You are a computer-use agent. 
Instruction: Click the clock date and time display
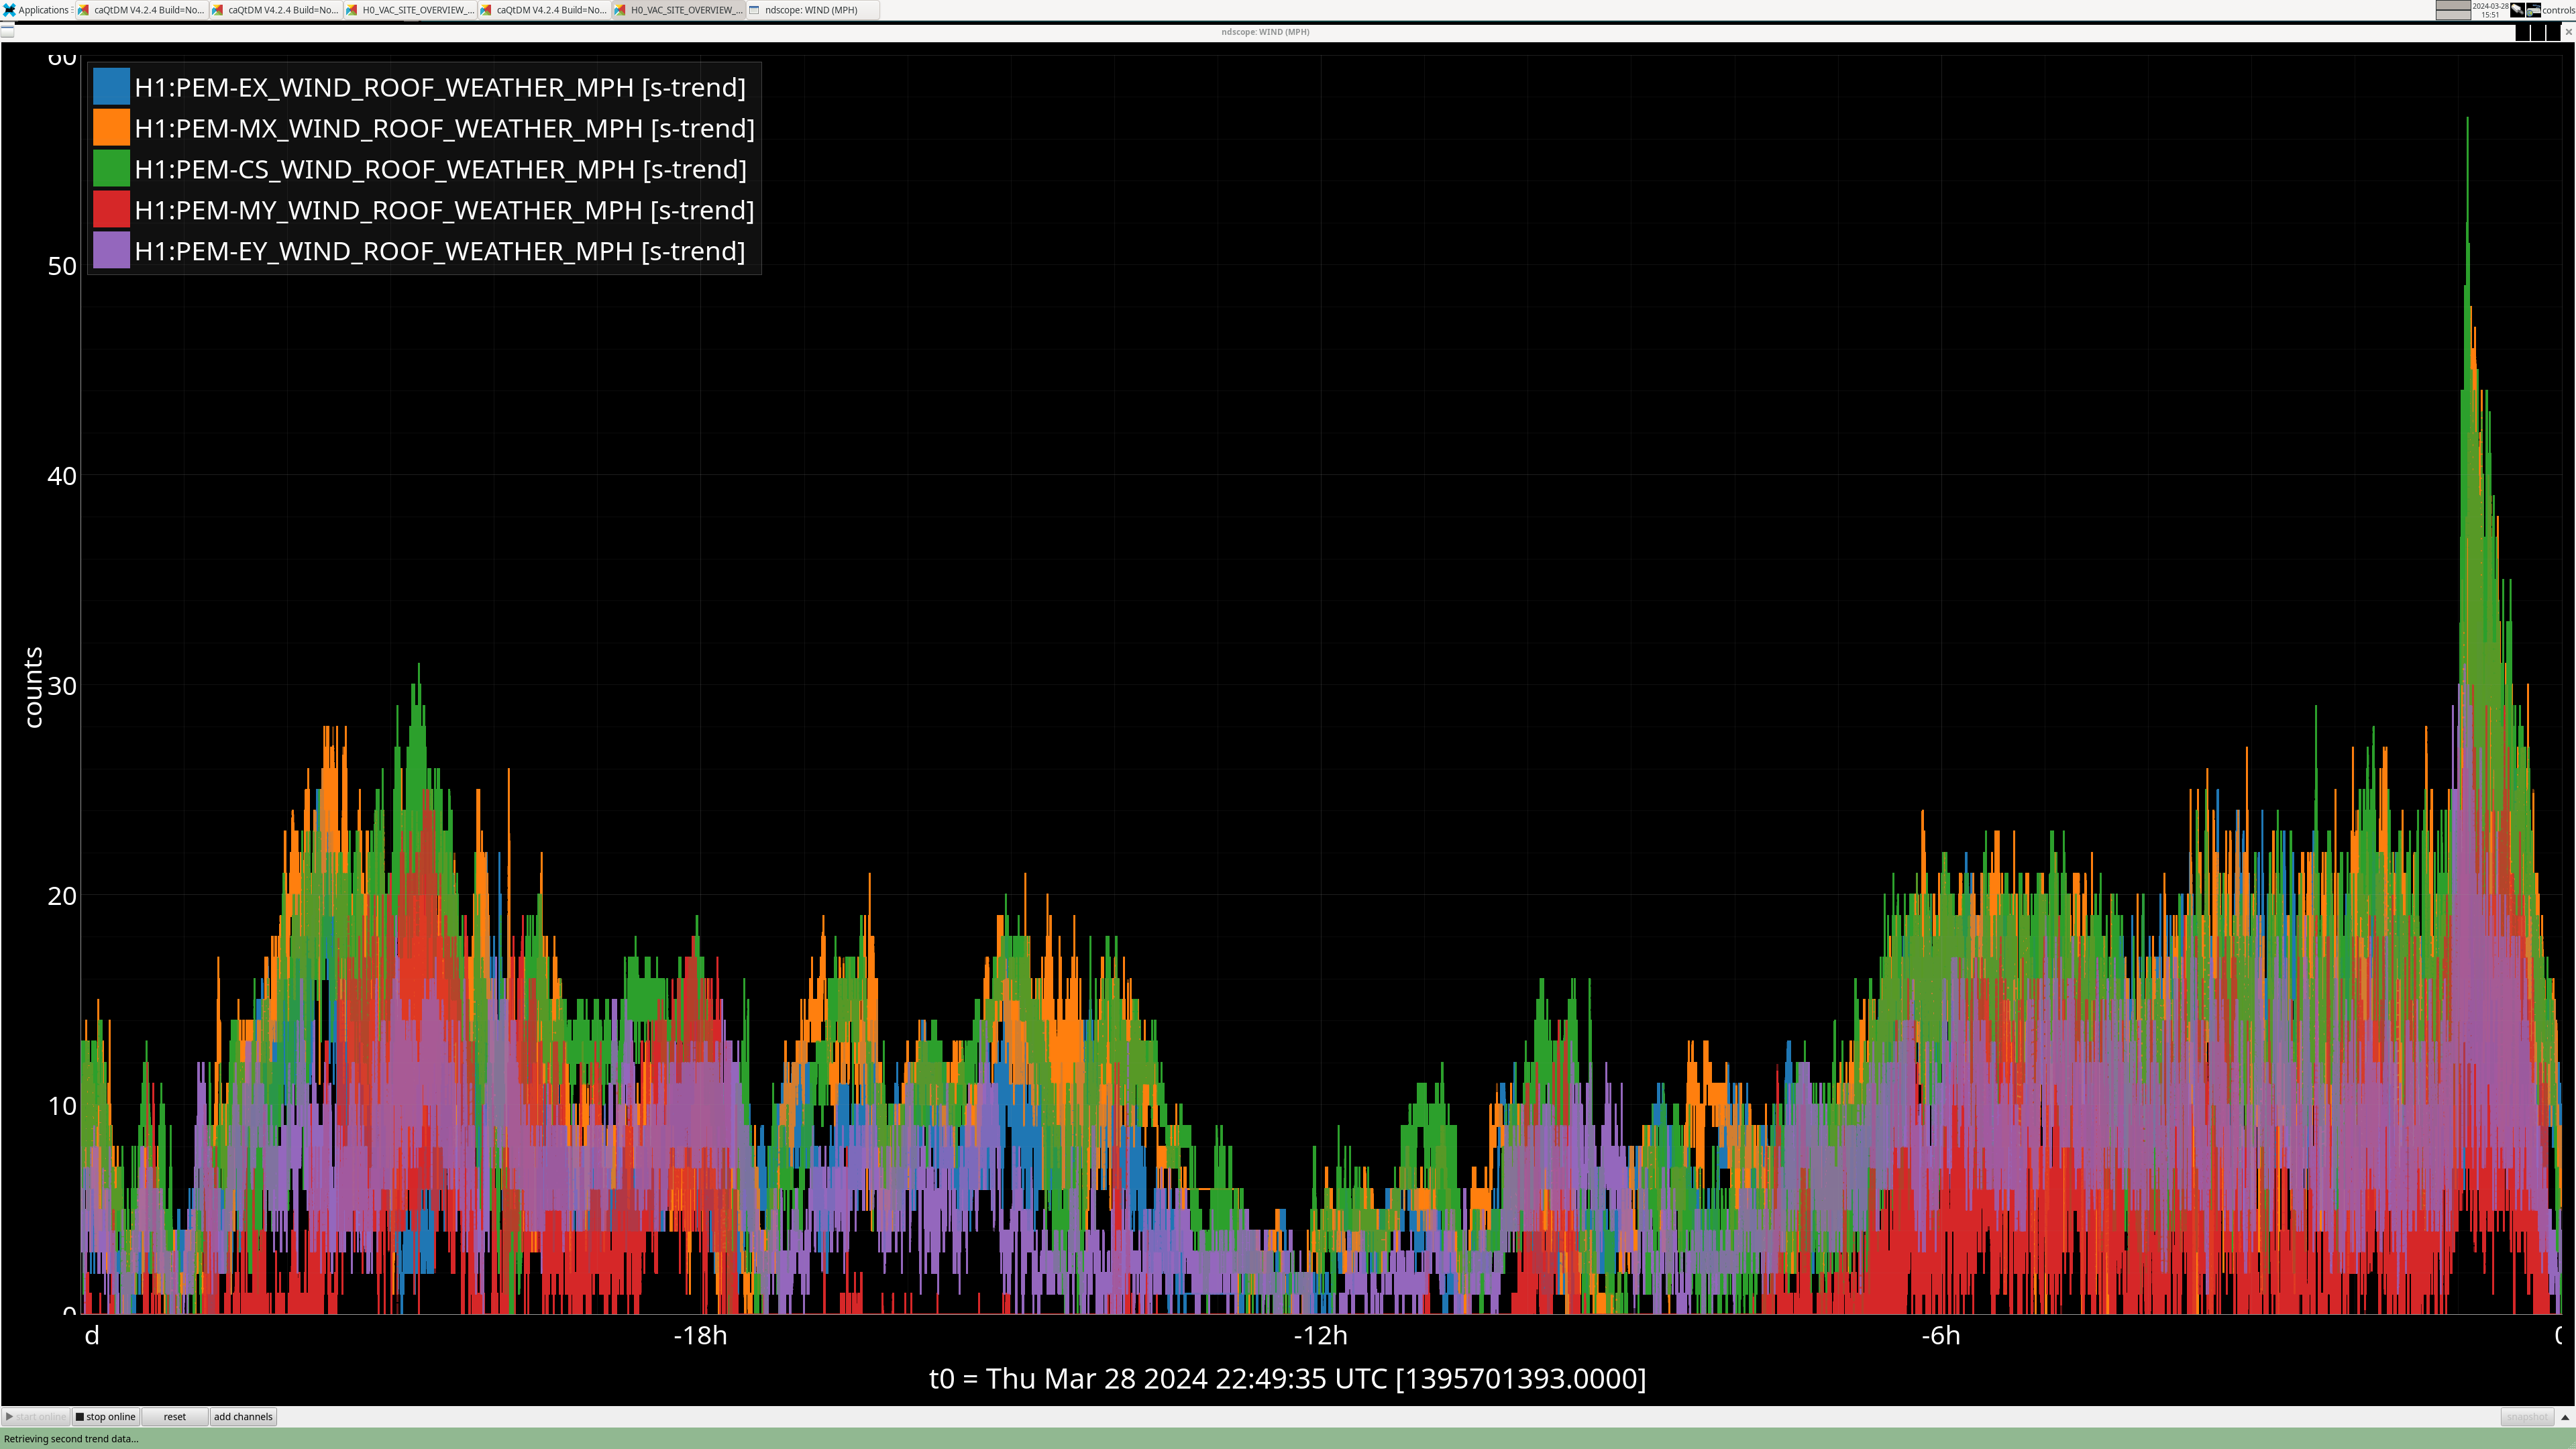[2490, 10]
